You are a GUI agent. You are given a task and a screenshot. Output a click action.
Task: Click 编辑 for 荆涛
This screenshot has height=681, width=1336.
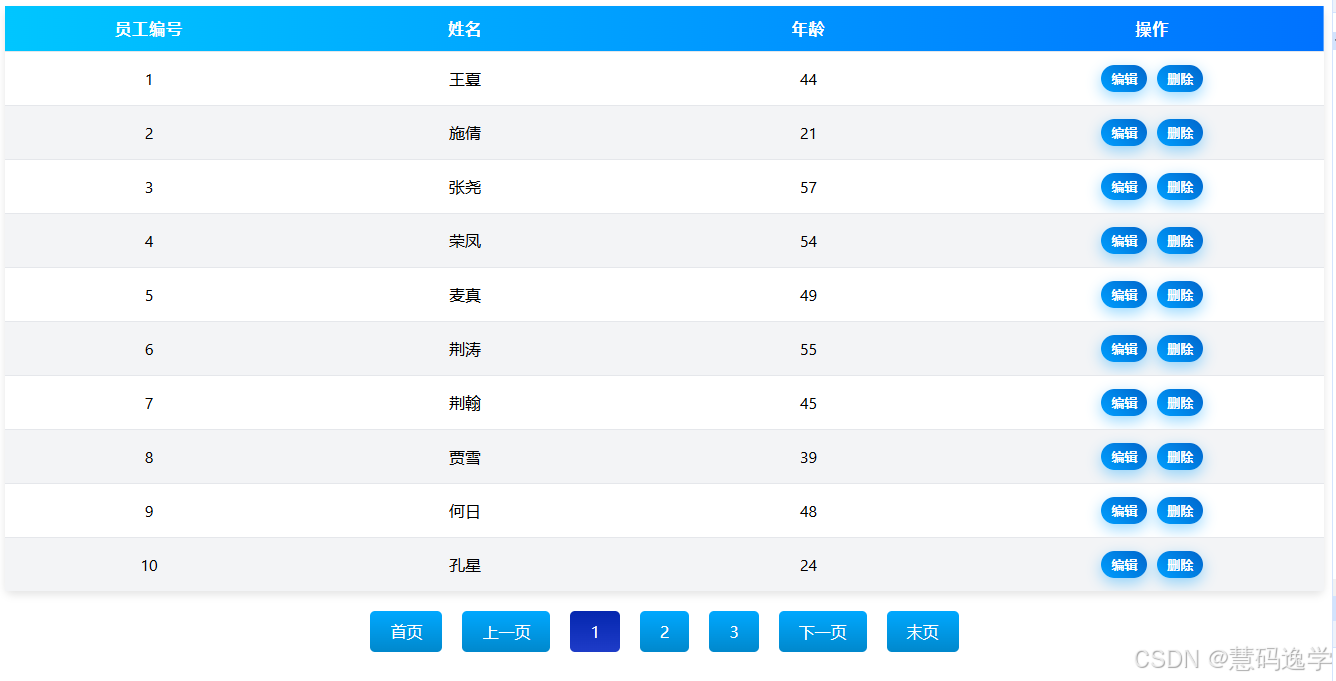click(1124, 349)
